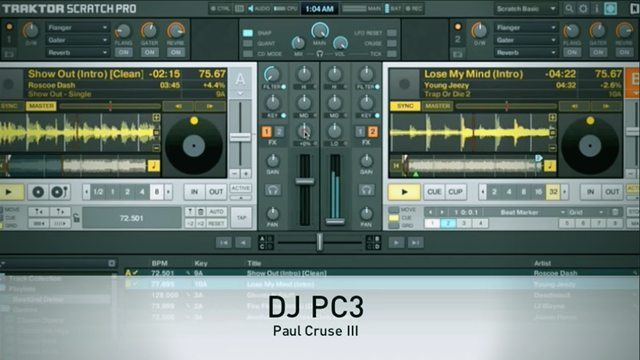Click Deck B headphone cue icon

[x=366, y=190]
